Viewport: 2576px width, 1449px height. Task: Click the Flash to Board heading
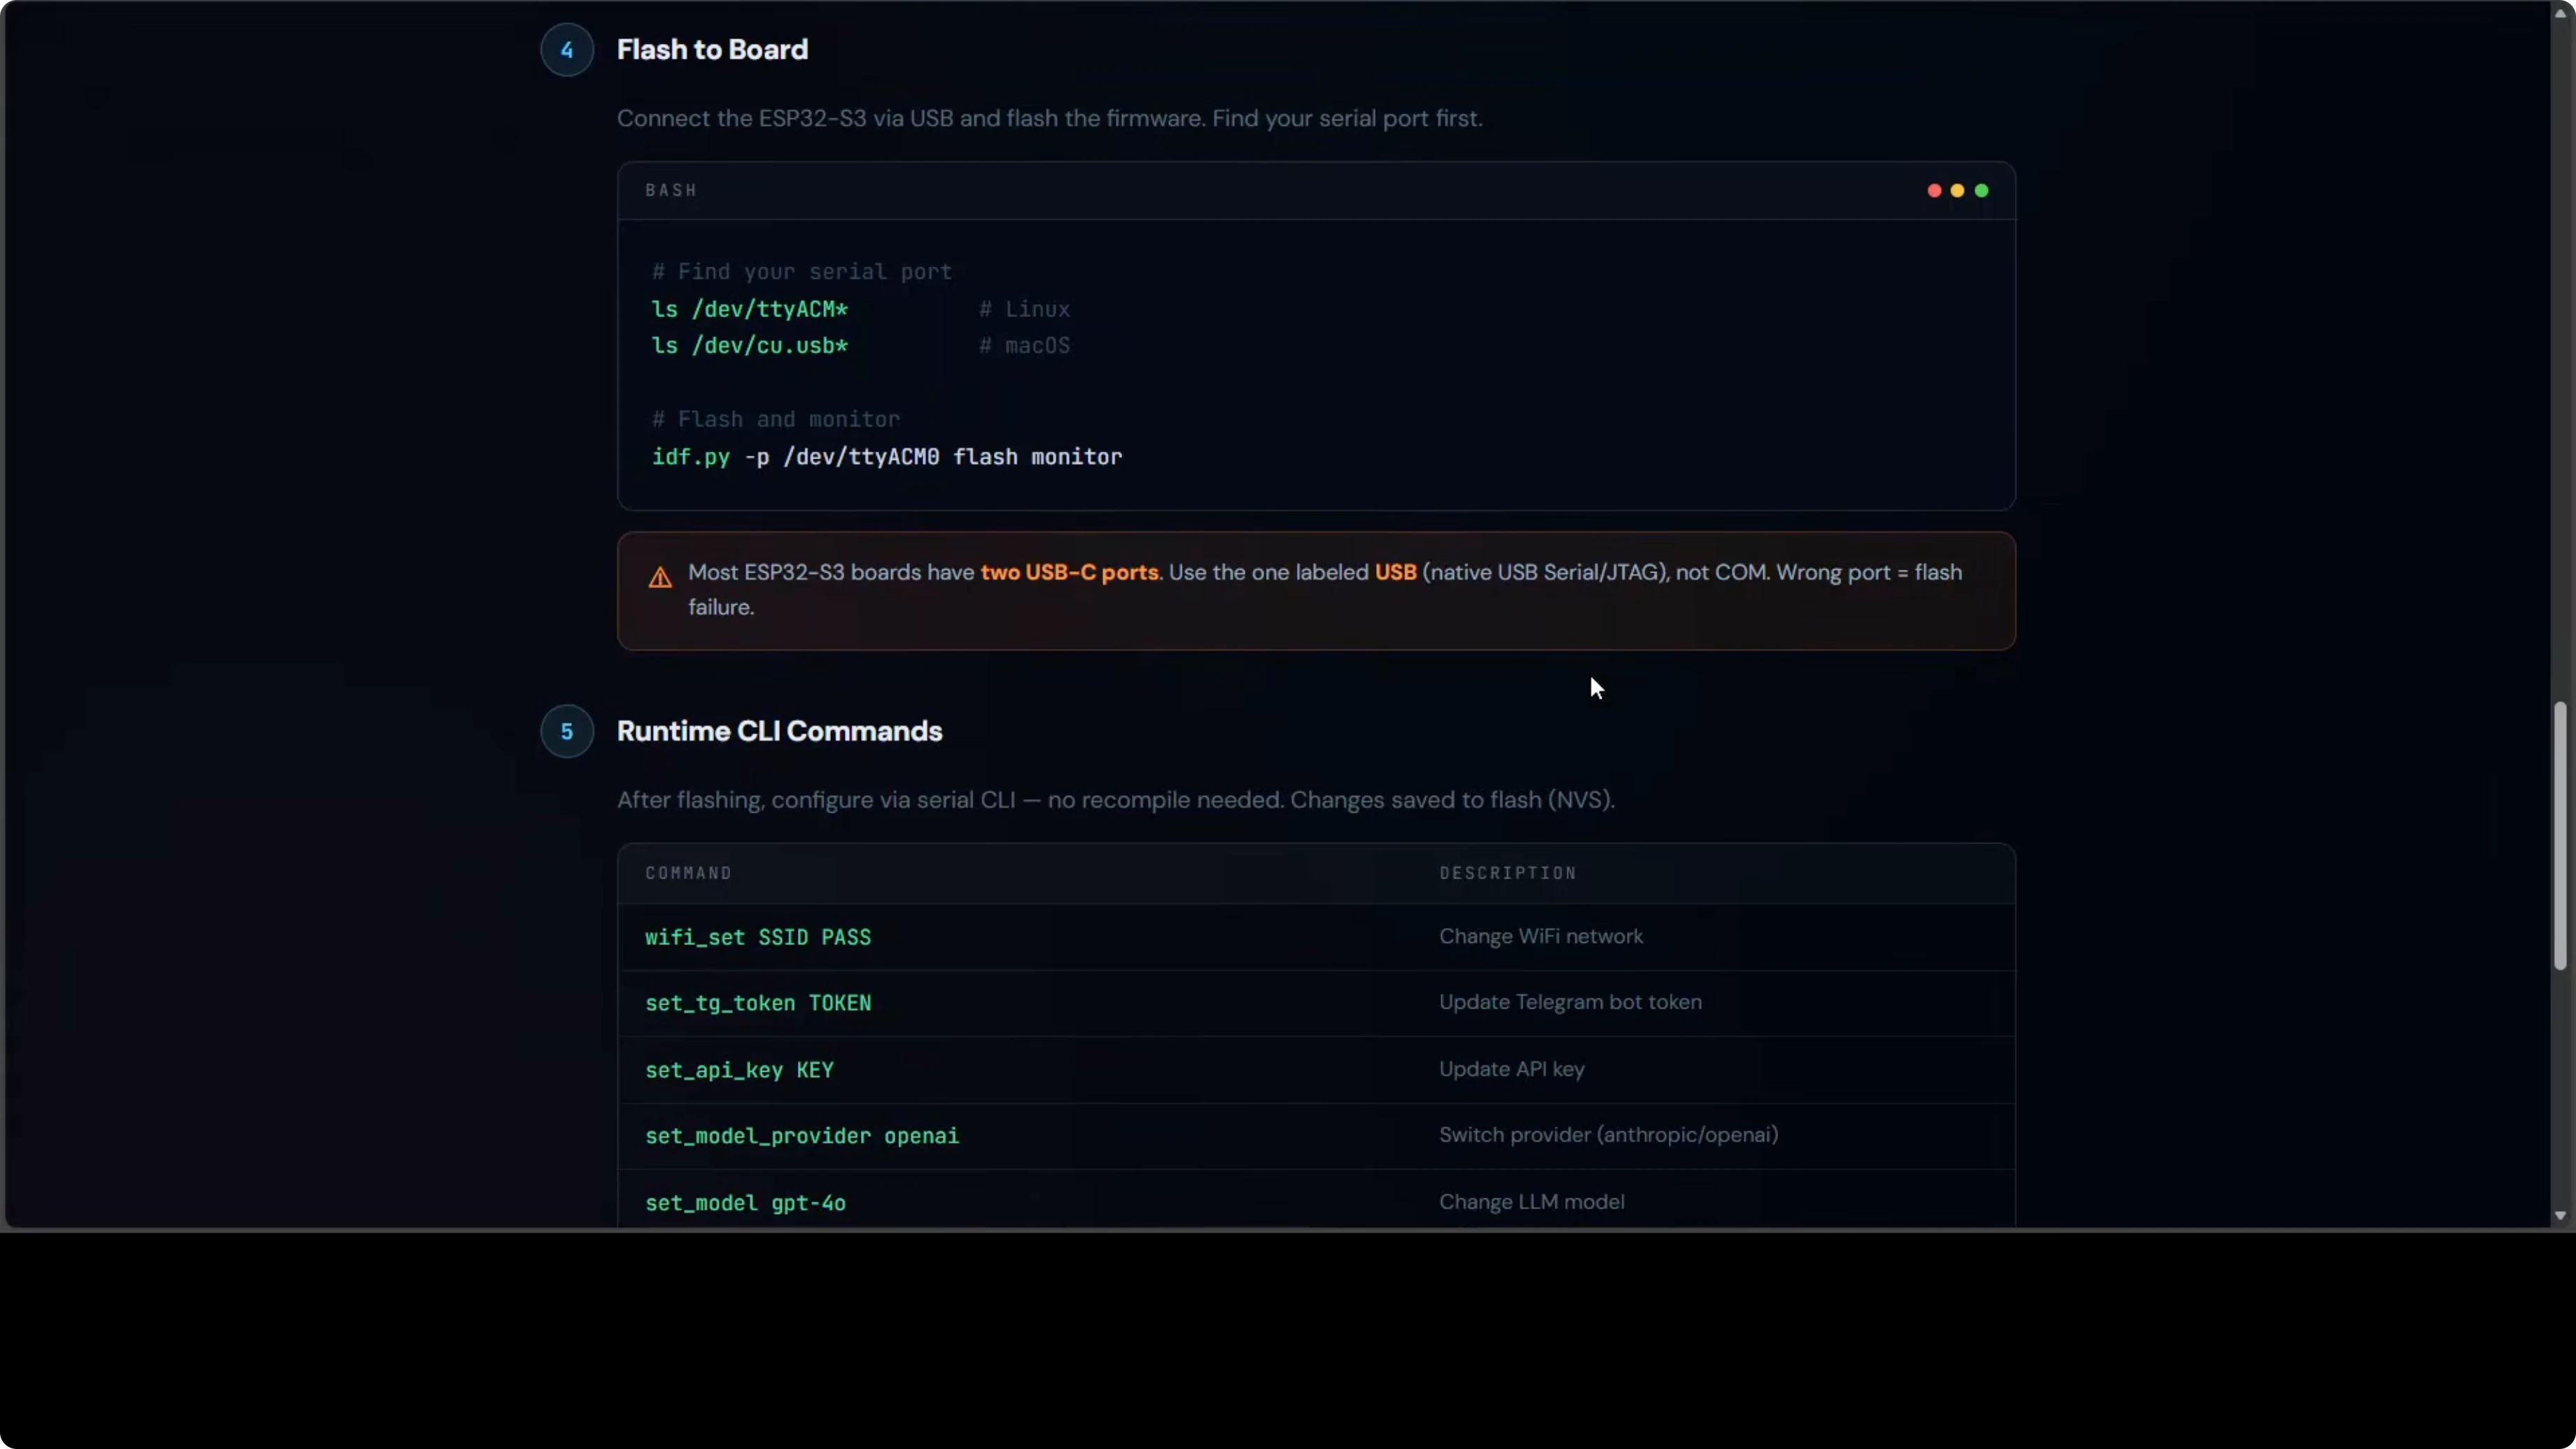coord(712,49)
